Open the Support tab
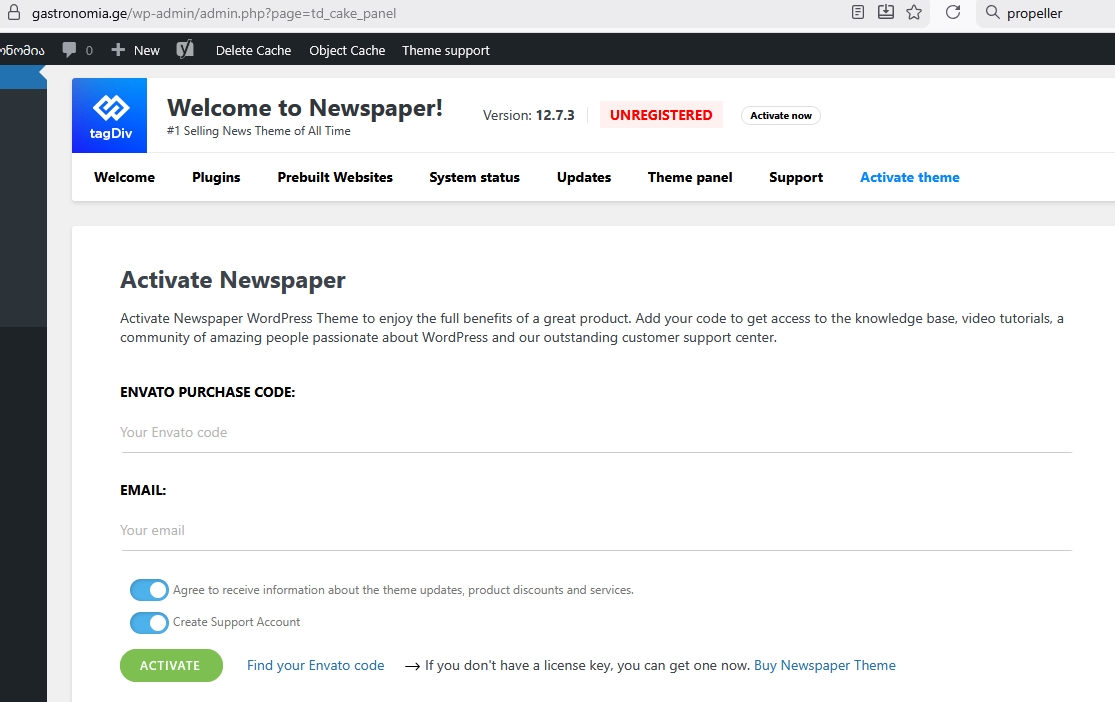Screen dimensions: 1115x702 (796, 177)
